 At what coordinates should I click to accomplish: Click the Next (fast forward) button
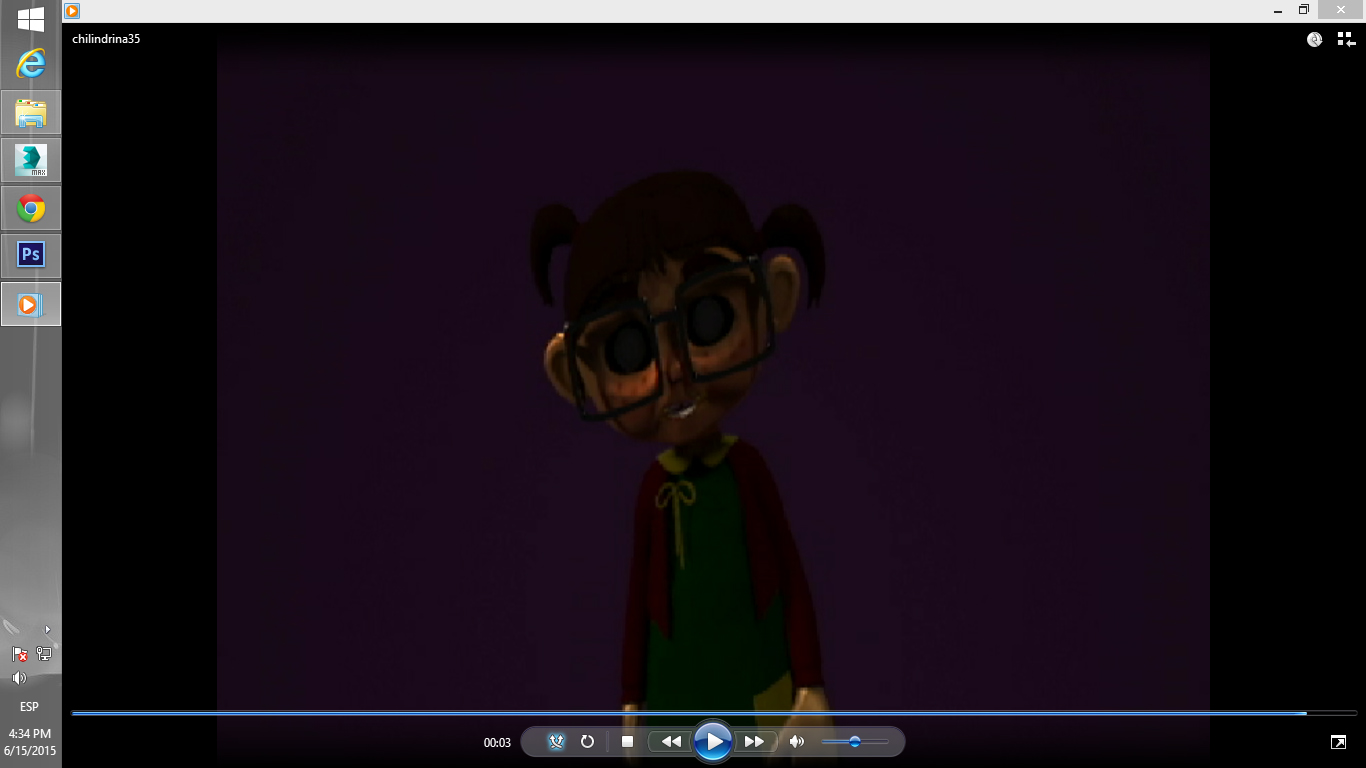(x=755, y=741)
